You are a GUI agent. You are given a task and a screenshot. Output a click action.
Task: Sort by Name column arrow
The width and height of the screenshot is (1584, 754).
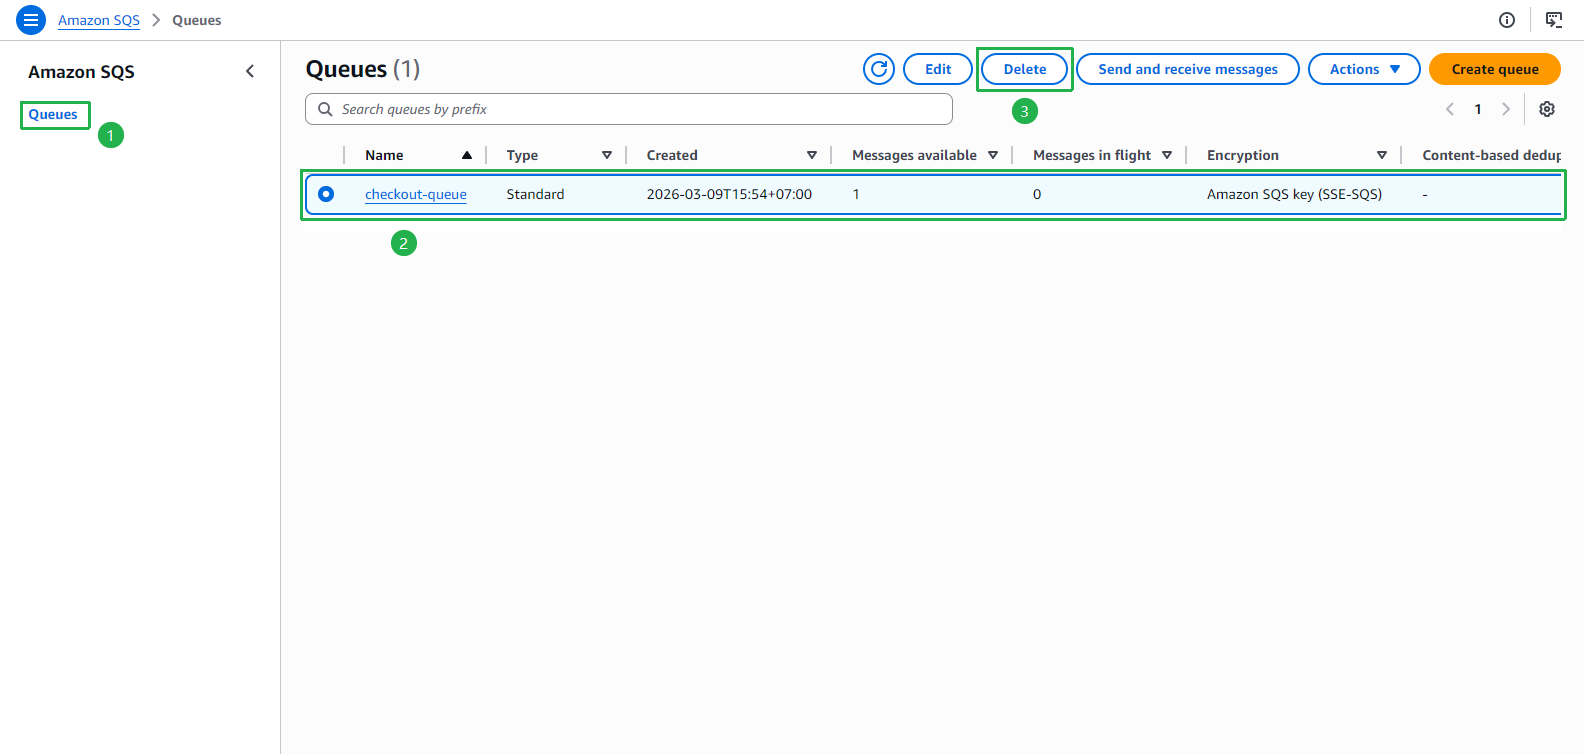(x=467, y=155)
